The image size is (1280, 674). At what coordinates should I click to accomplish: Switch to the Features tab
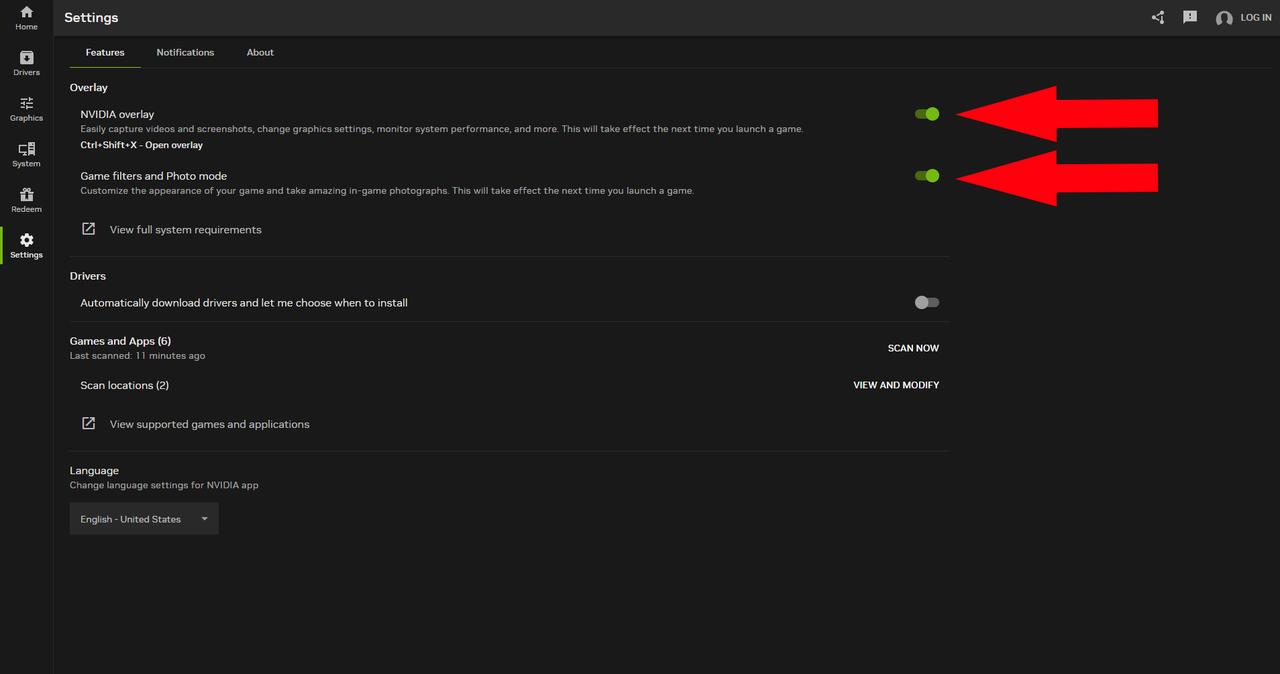[105, 52]
